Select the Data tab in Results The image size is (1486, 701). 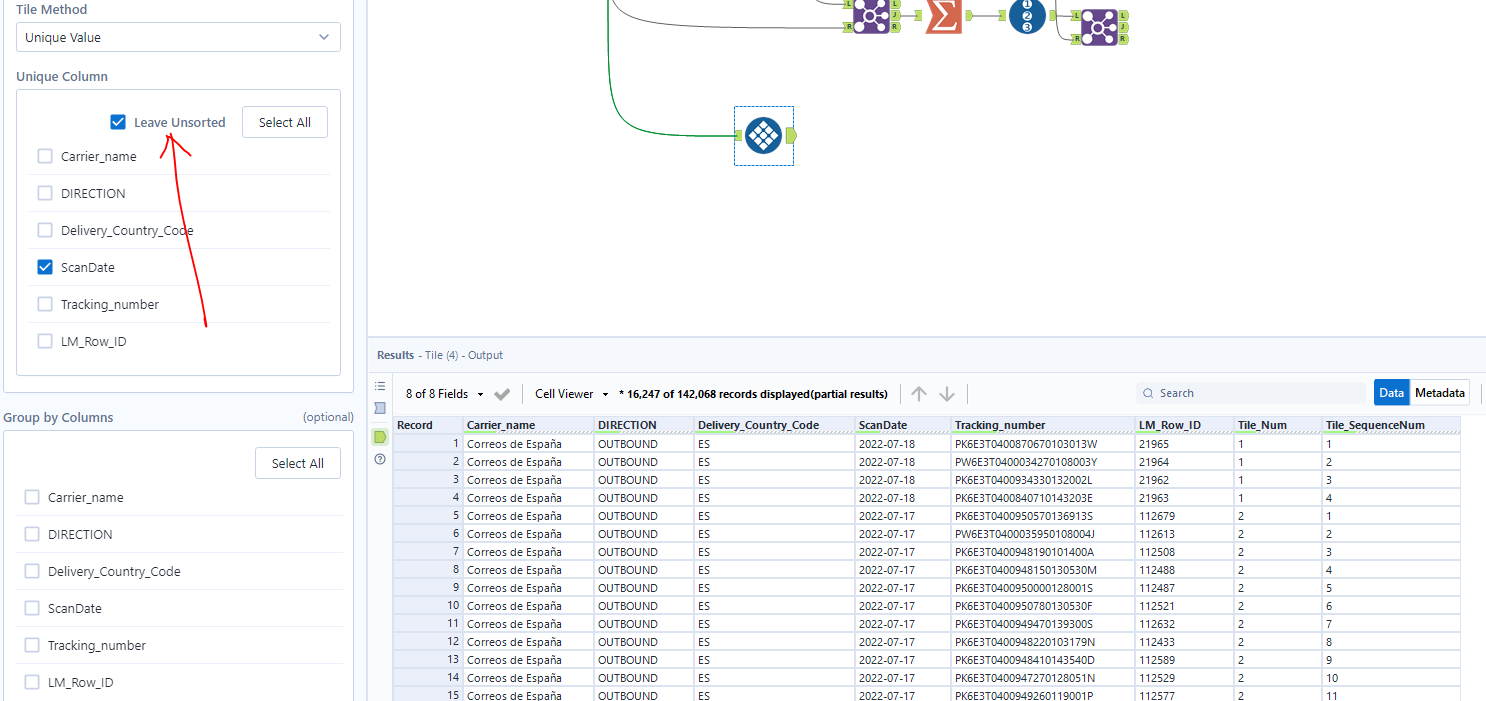click(1391, 392)
